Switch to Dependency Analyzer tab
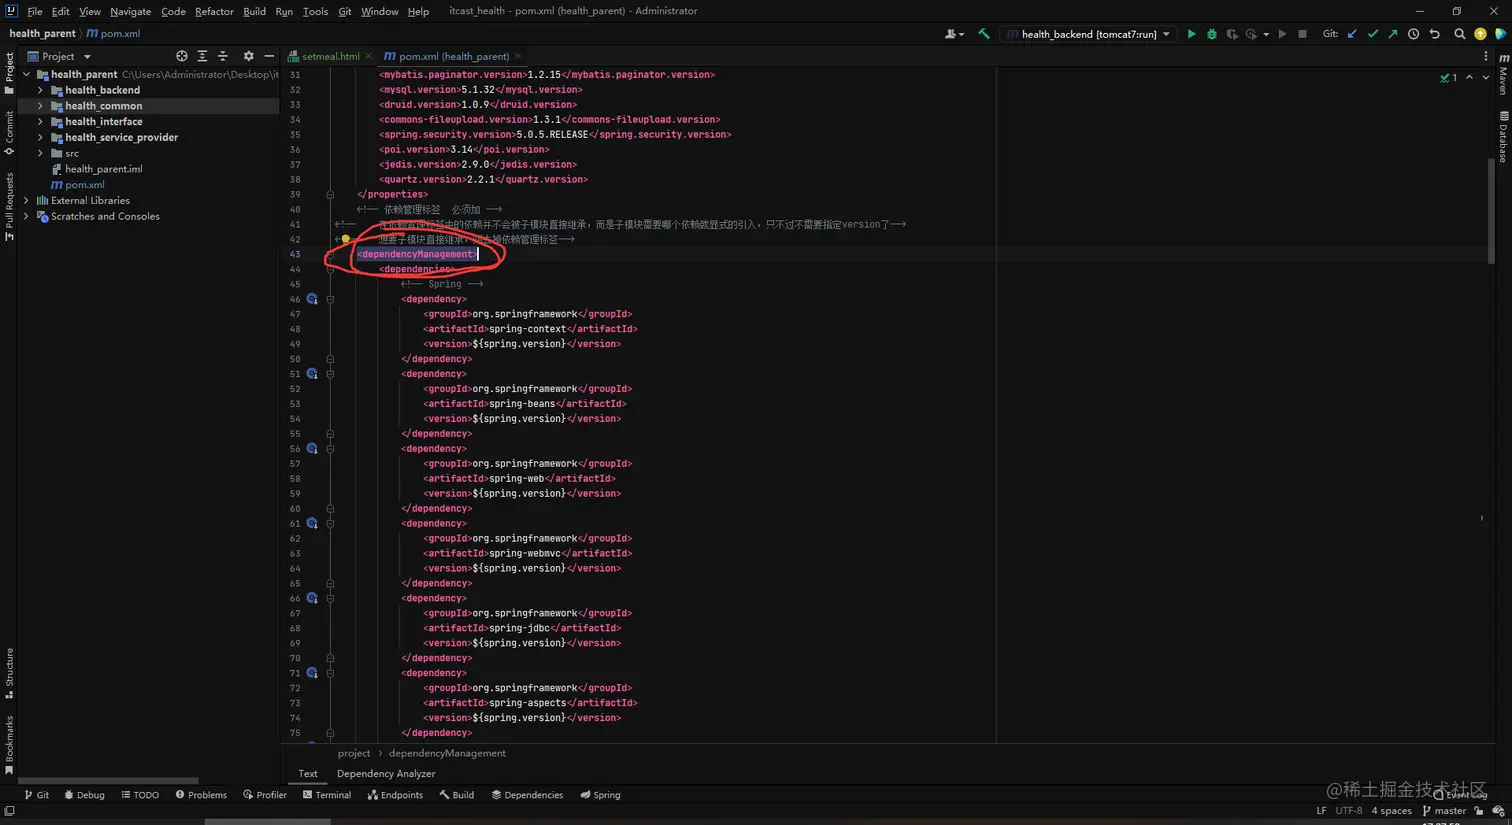Viewport: 1512px width, 825px height. click(x=386, y=773)
